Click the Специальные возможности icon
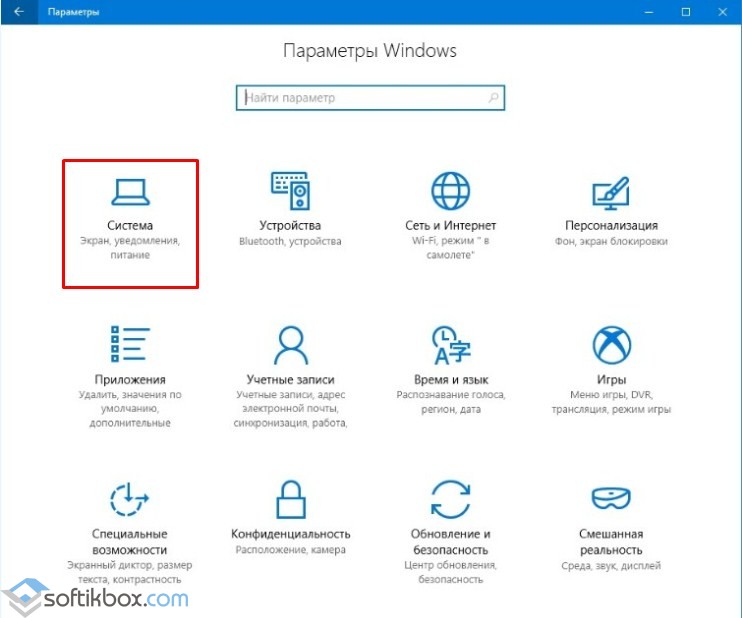The width and height of the screenshot is (742, 618). pos(130,498)
